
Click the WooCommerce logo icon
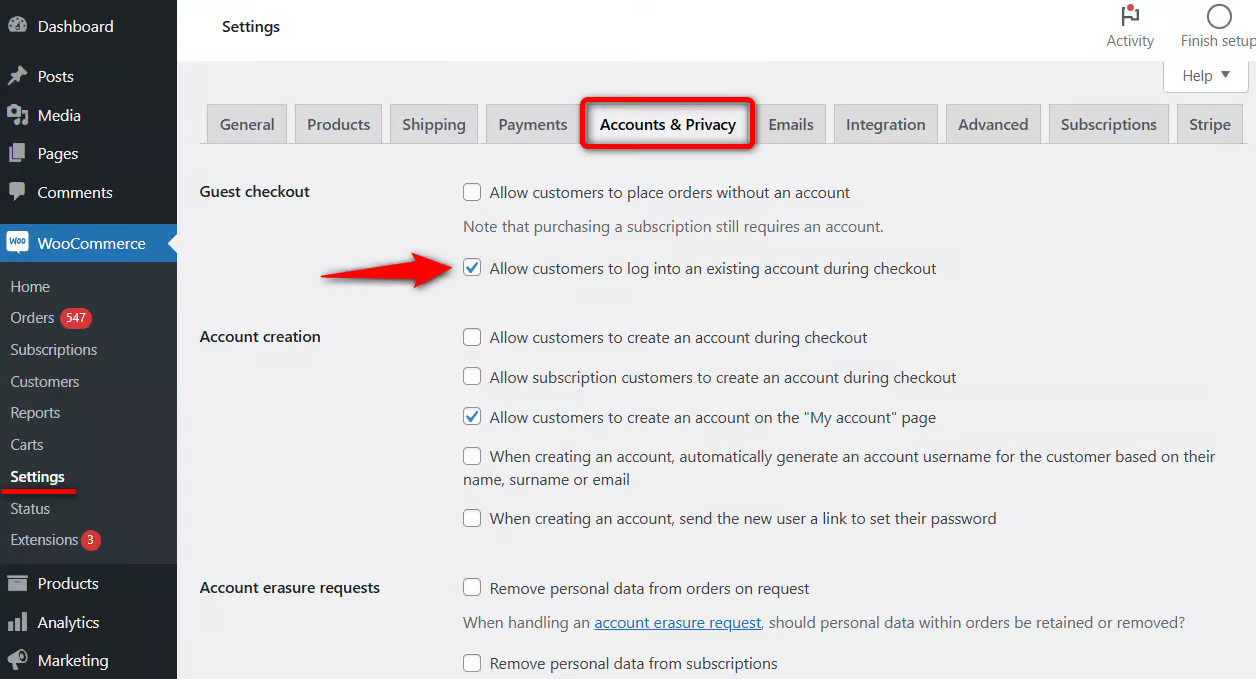point(17,243)
